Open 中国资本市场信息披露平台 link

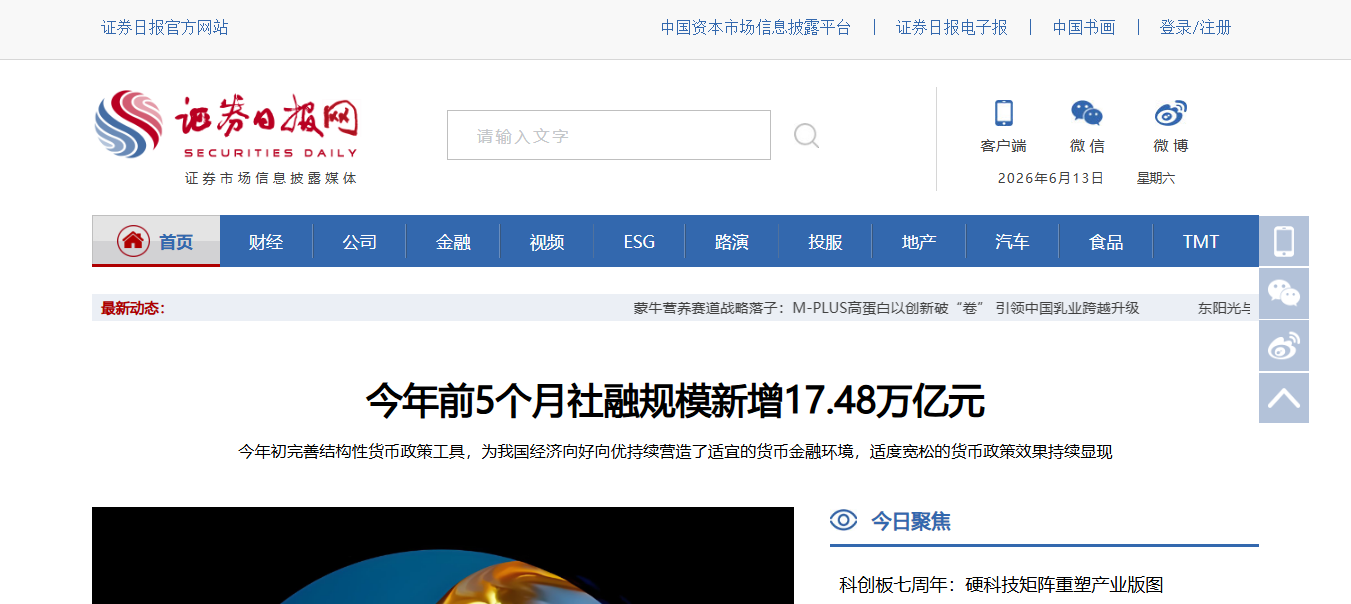[x=756, y=28]
